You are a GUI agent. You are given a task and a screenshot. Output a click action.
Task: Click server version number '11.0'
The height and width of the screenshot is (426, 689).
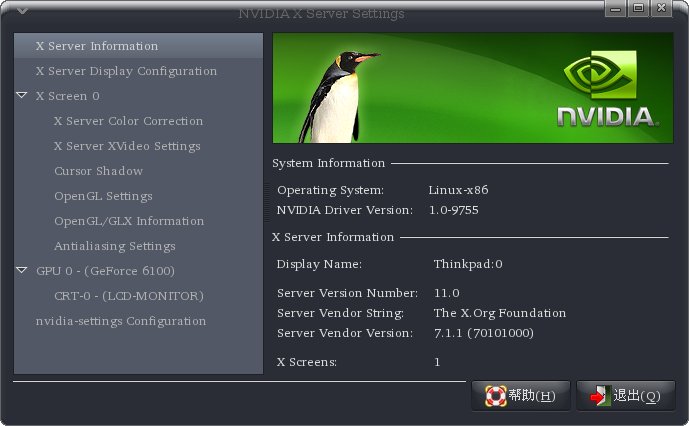(447, 293)
